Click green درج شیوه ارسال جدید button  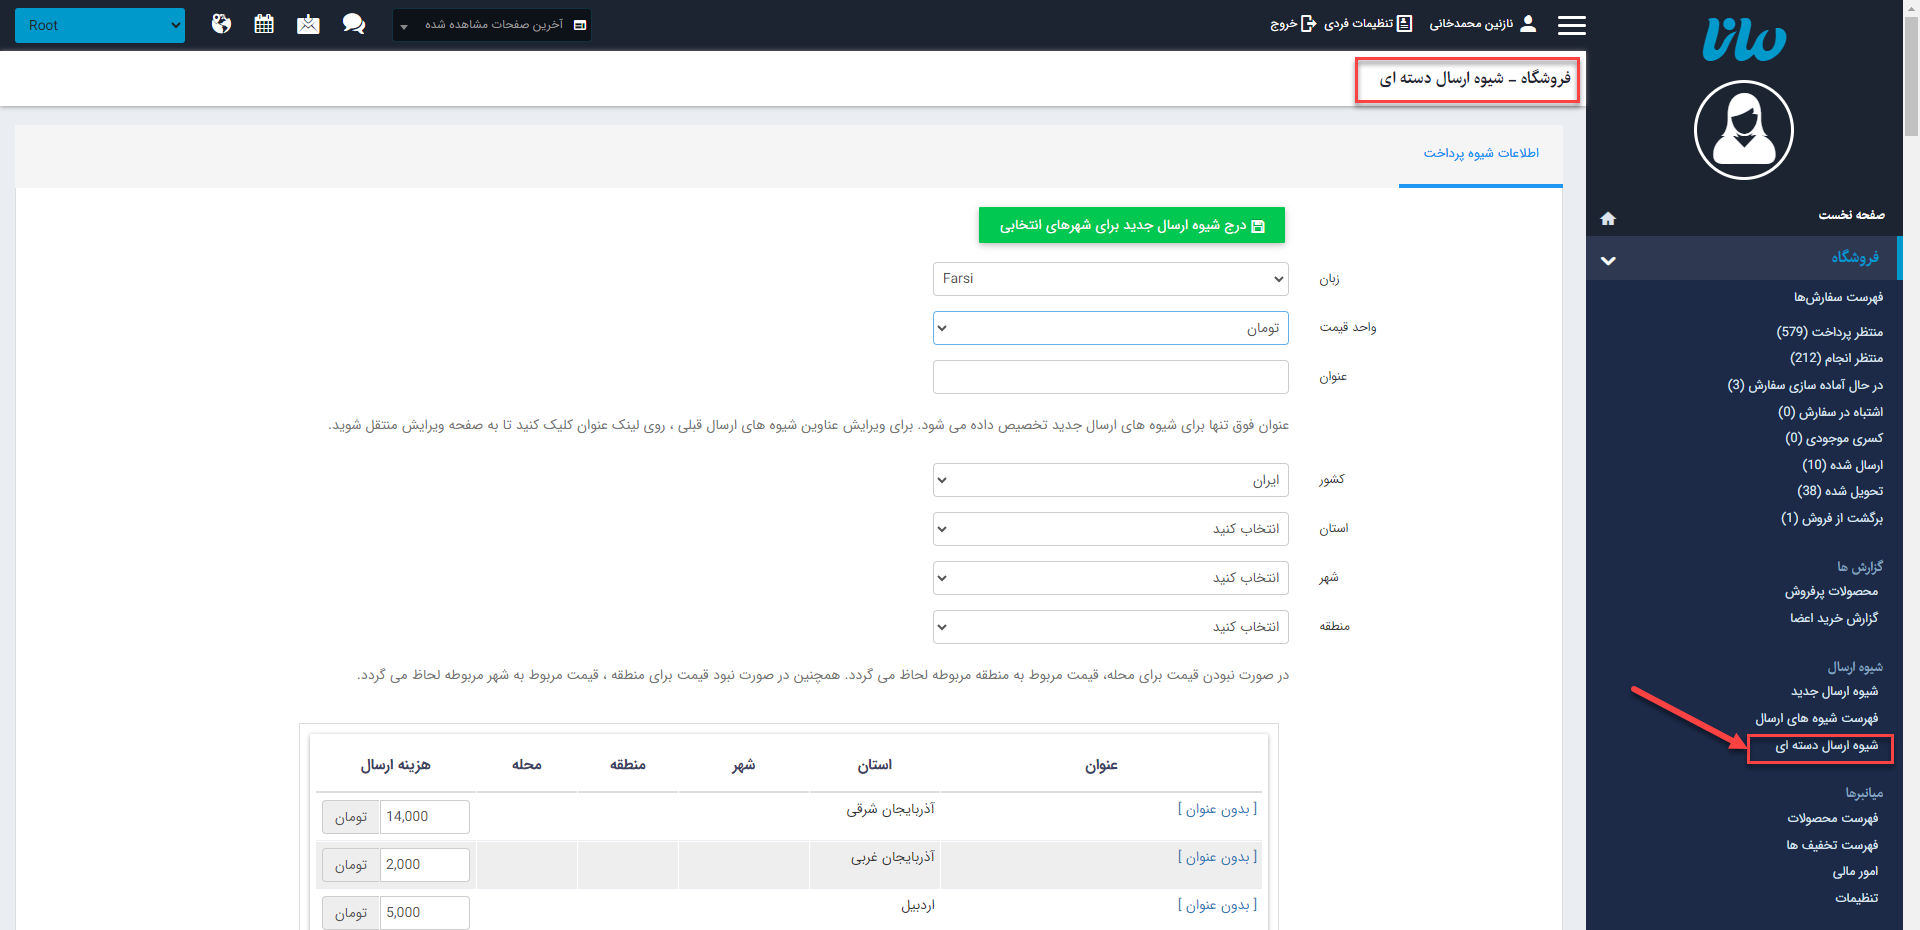tap(1131, 226)
